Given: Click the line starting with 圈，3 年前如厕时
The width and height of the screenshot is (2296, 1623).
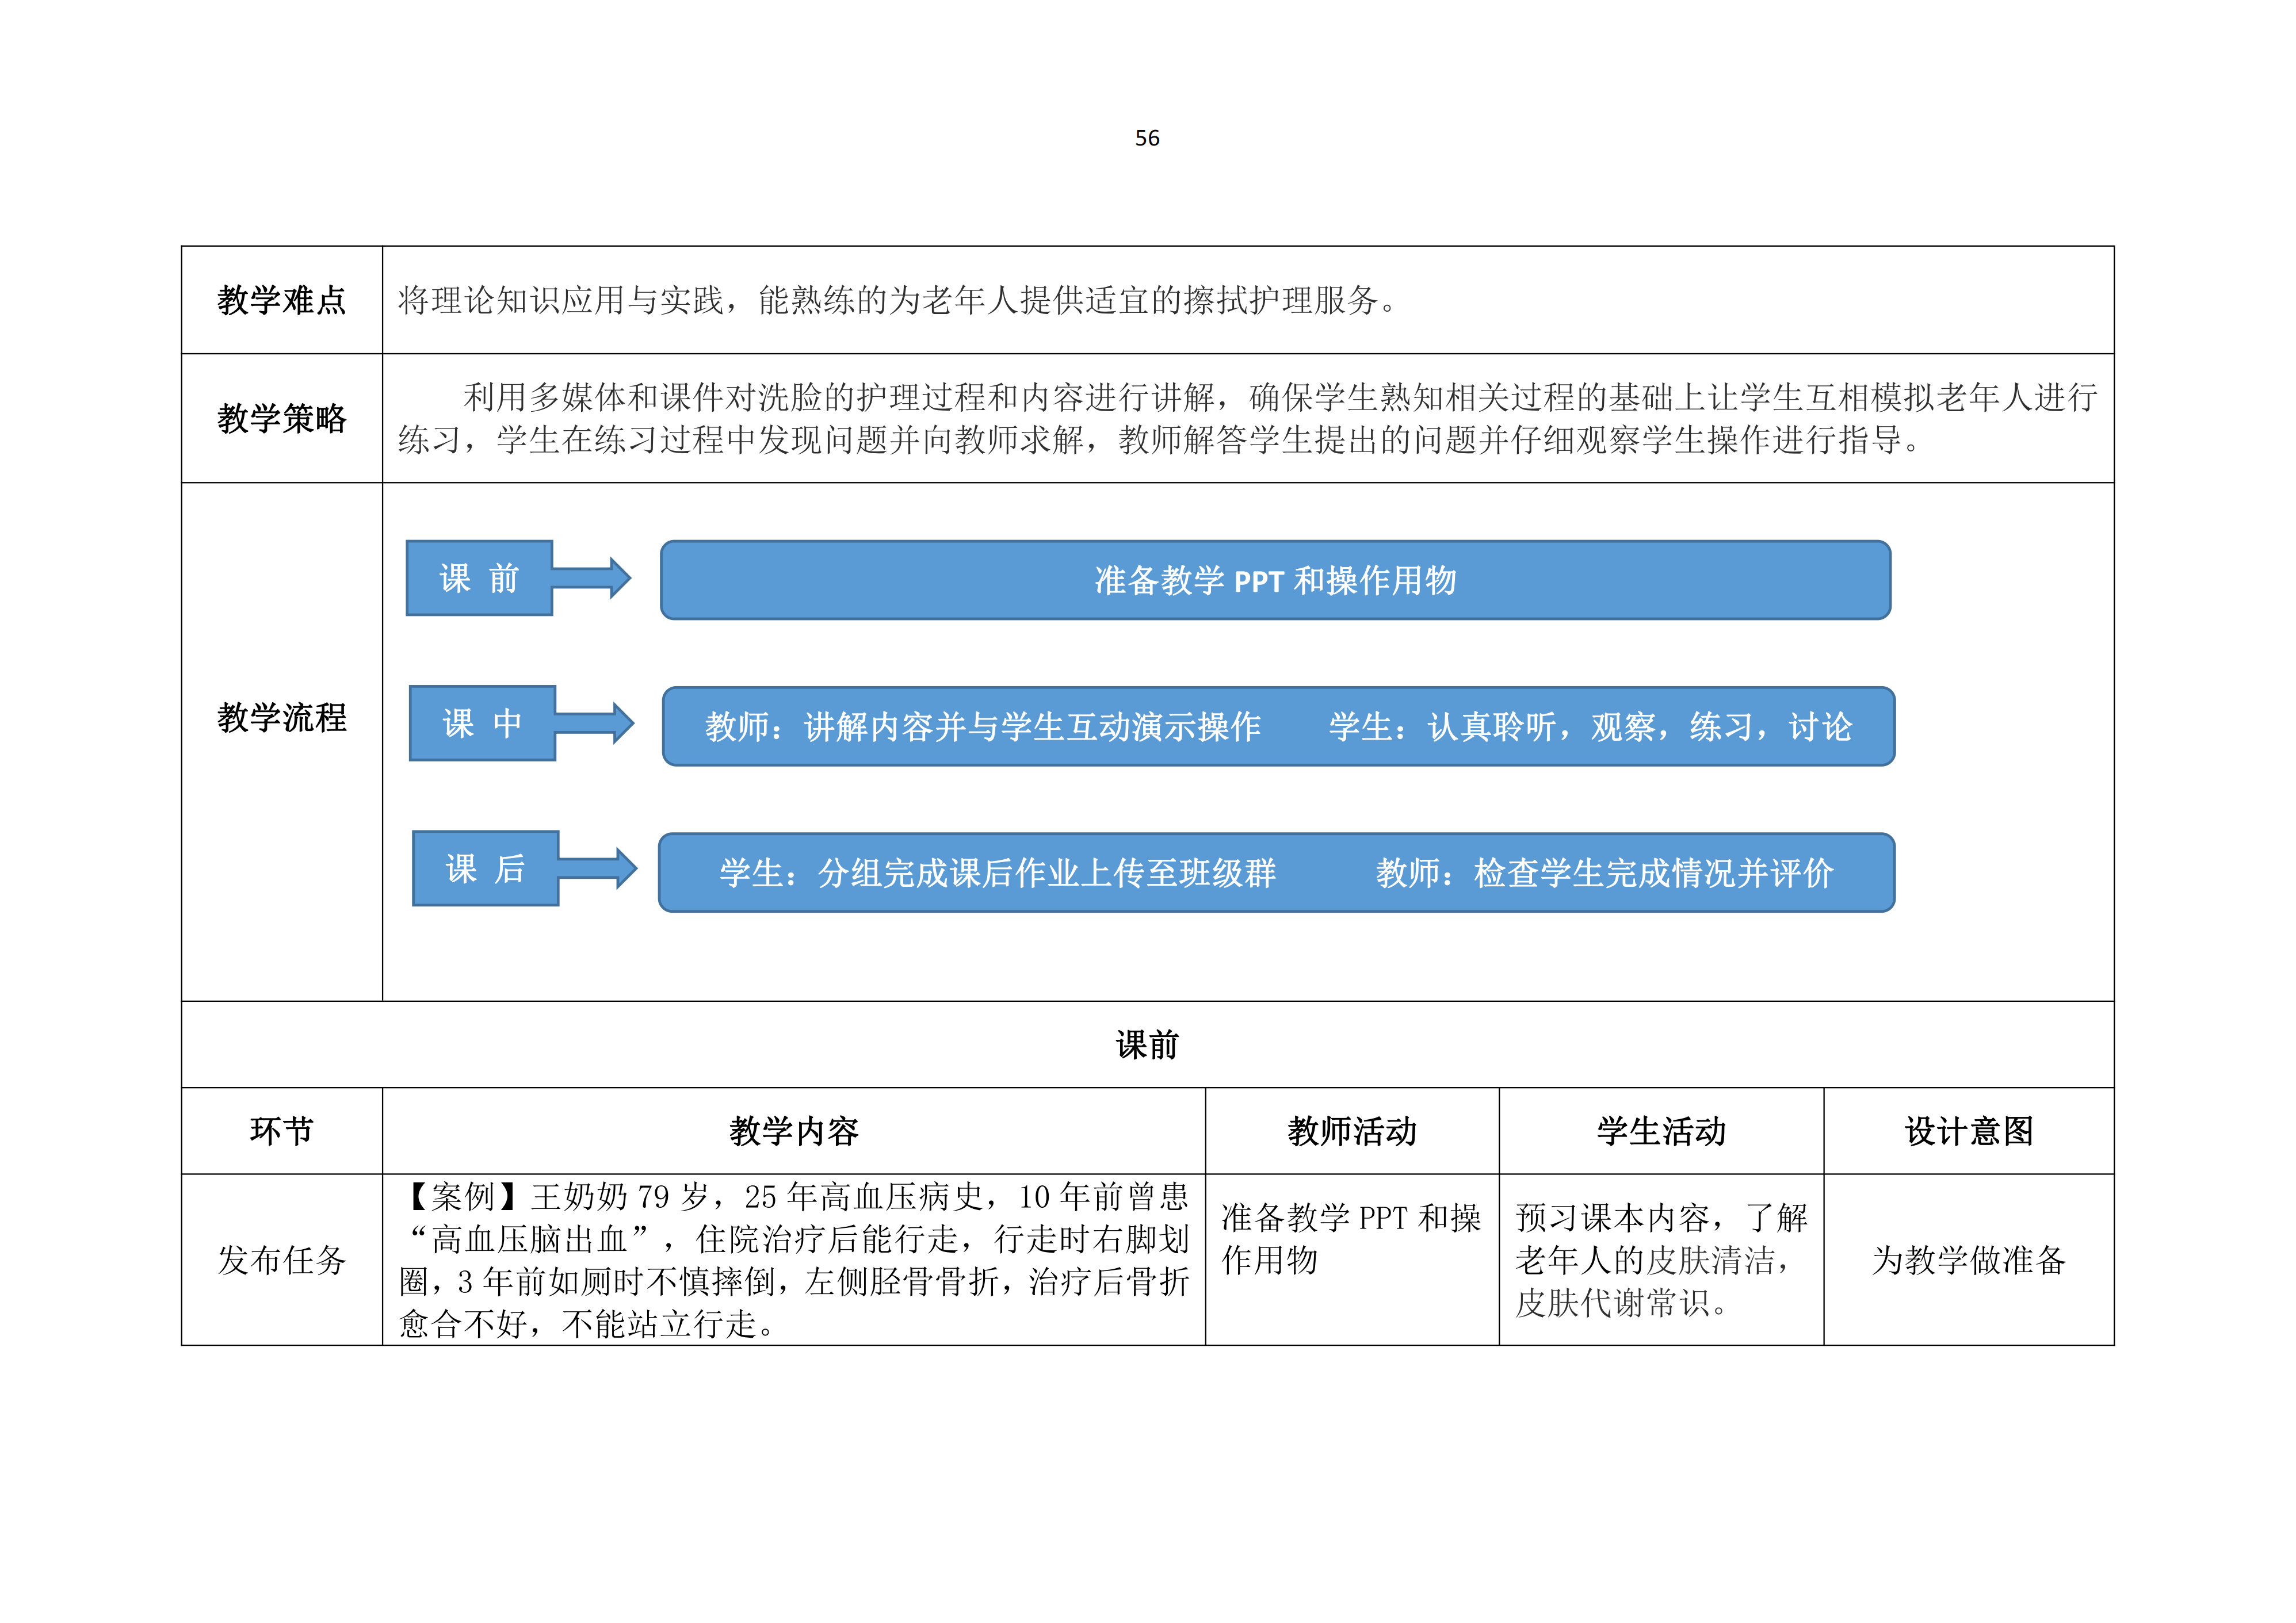Looking at the screenshot, I should (794, 1282).
